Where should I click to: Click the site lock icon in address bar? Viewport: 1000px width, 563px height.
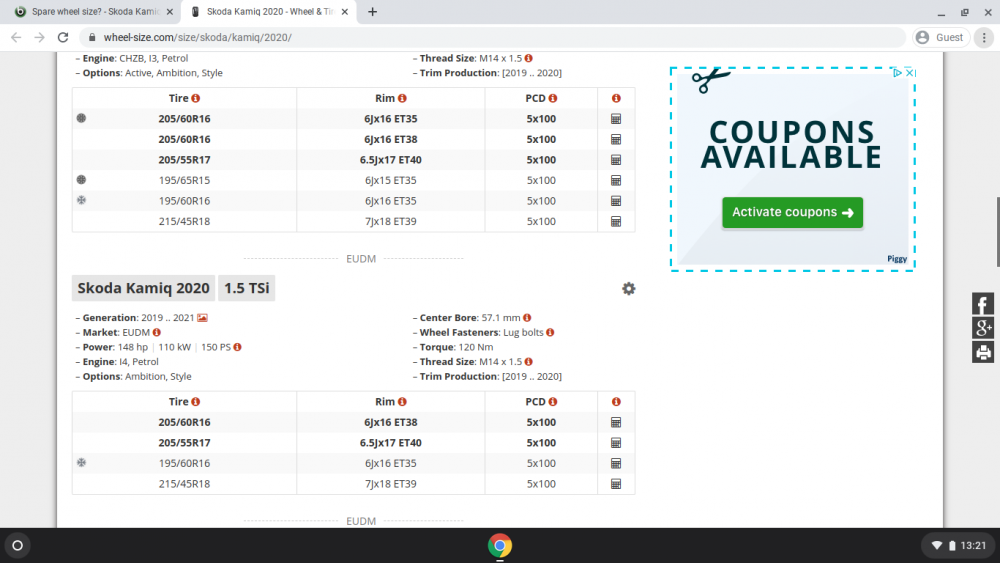pyautogui.click(x=92, y=38)
